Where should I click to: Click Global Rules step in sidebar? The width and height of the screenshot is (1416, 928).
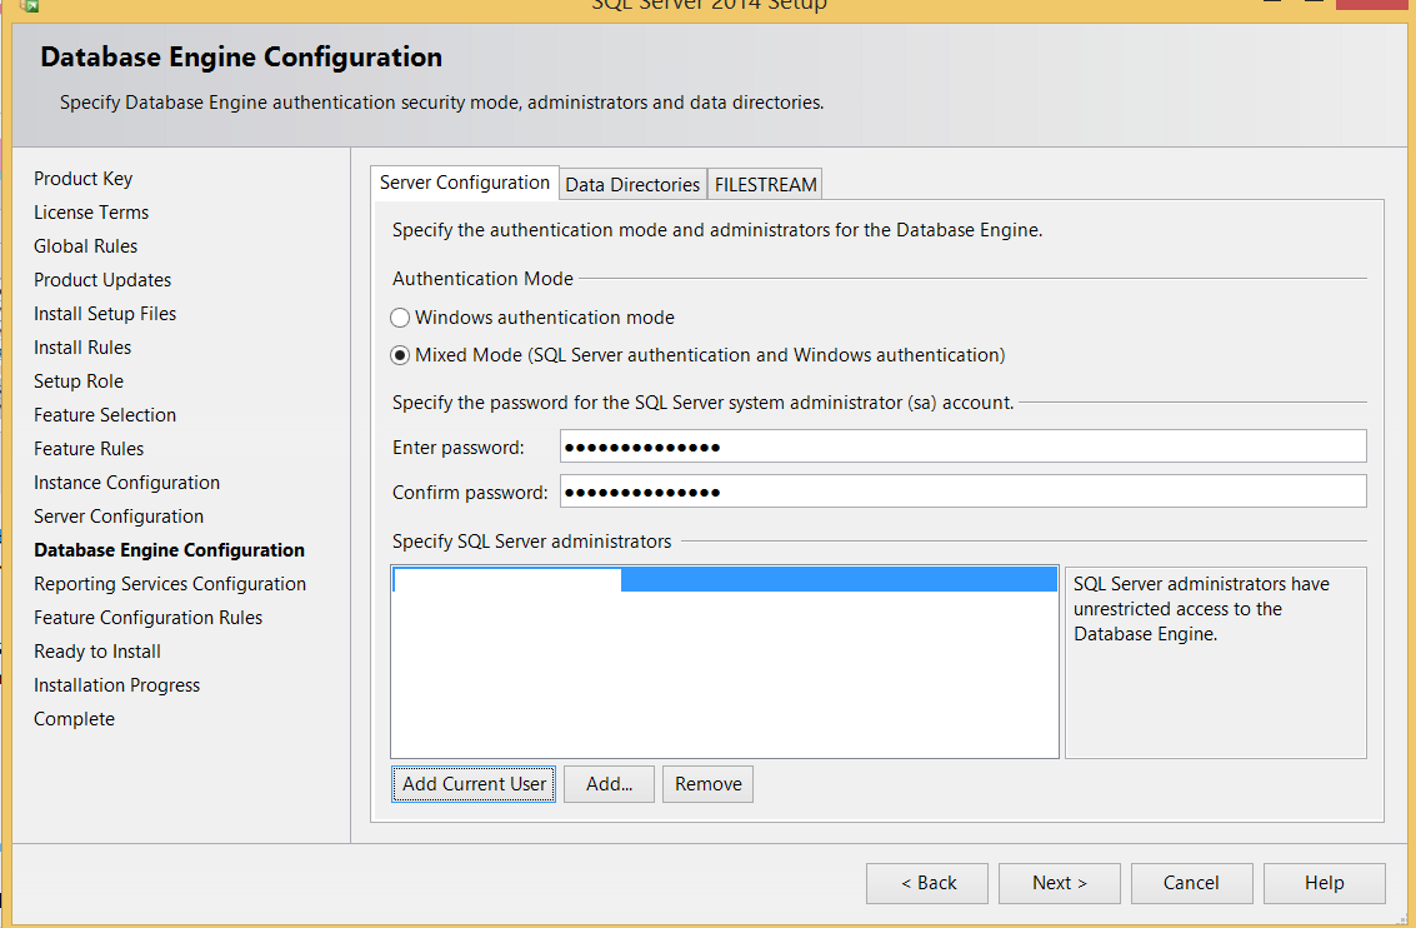[86, 247]
